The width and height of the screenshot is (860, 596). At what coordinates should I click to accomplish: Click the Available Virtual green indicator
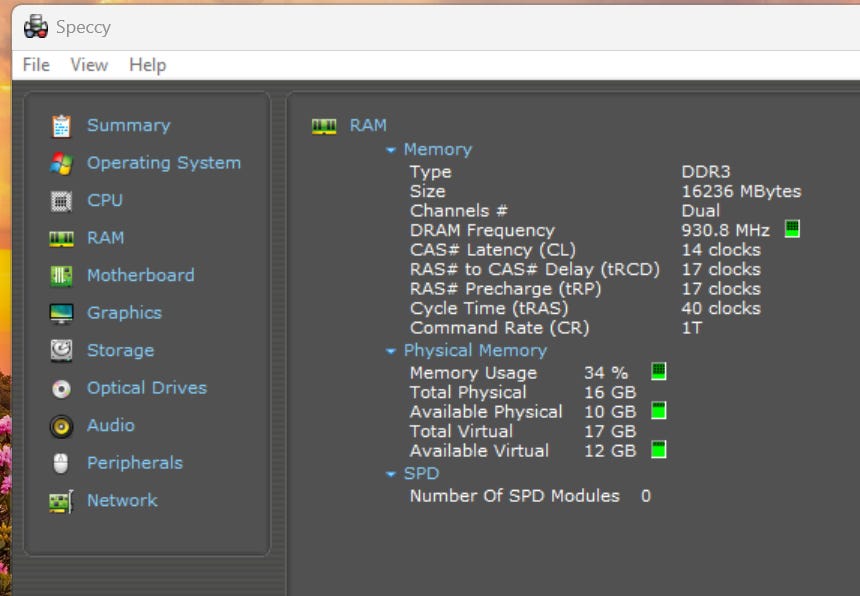coord(658,450)
